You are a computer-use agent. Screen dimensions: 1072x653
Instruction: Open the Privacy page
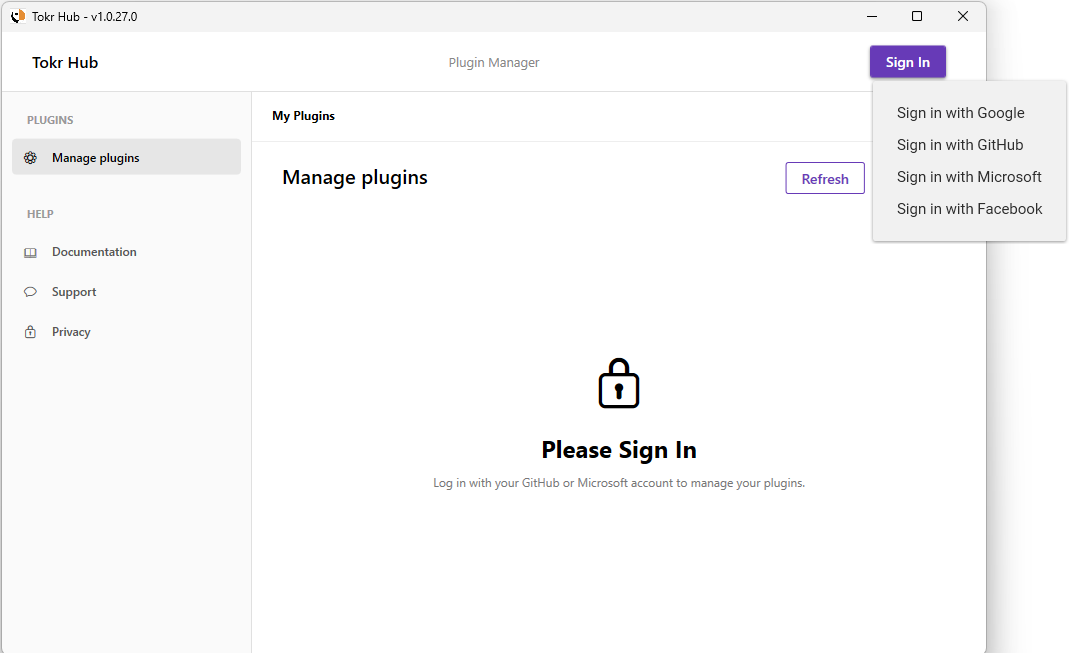[71, 331]
